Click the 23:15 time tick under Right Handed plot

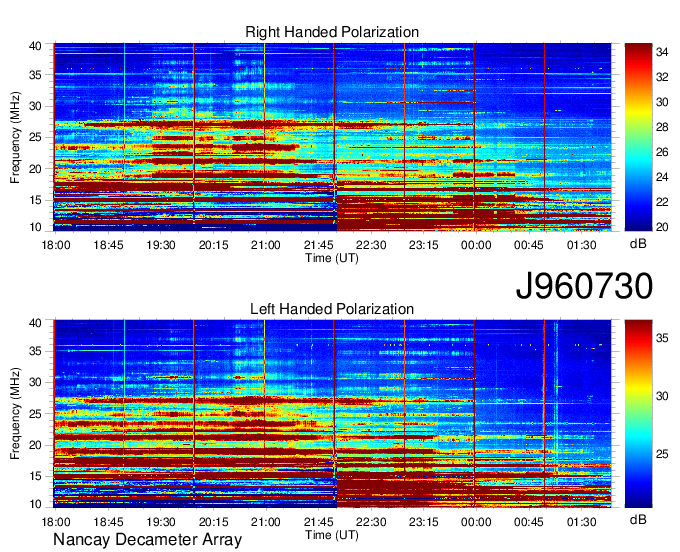point(424,245)
